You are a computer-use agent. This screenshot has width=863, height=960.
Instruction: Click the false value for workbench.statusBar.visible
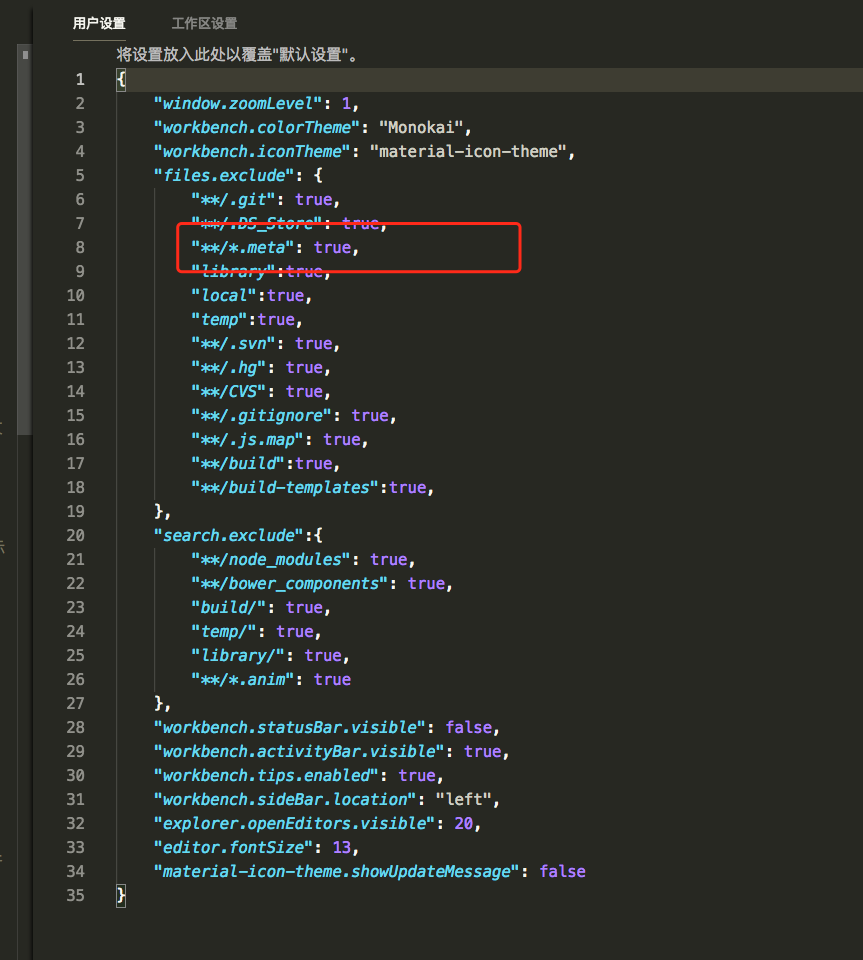[468, 727]
